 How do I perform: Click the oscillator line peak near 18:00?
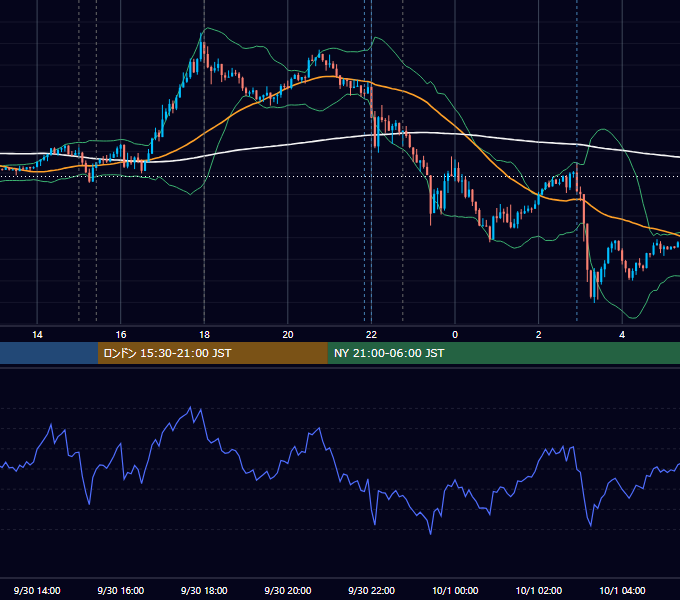(x=190, y=408)
